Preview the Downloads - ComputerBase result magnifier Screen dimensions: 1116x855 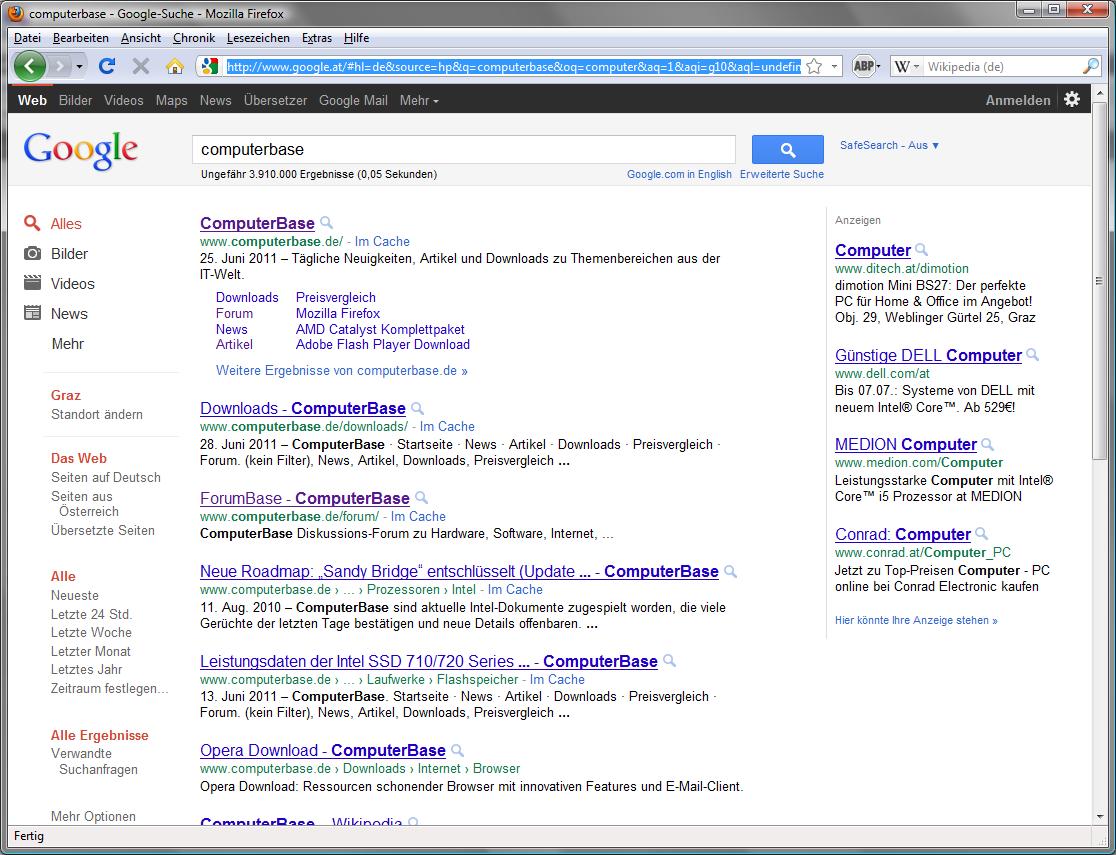(418, 409)
